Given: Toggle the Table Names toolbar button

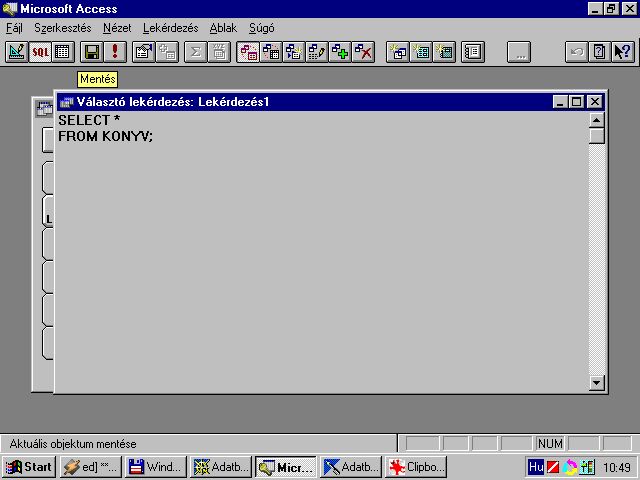Looking at the screenshot, I should point(219,52).
